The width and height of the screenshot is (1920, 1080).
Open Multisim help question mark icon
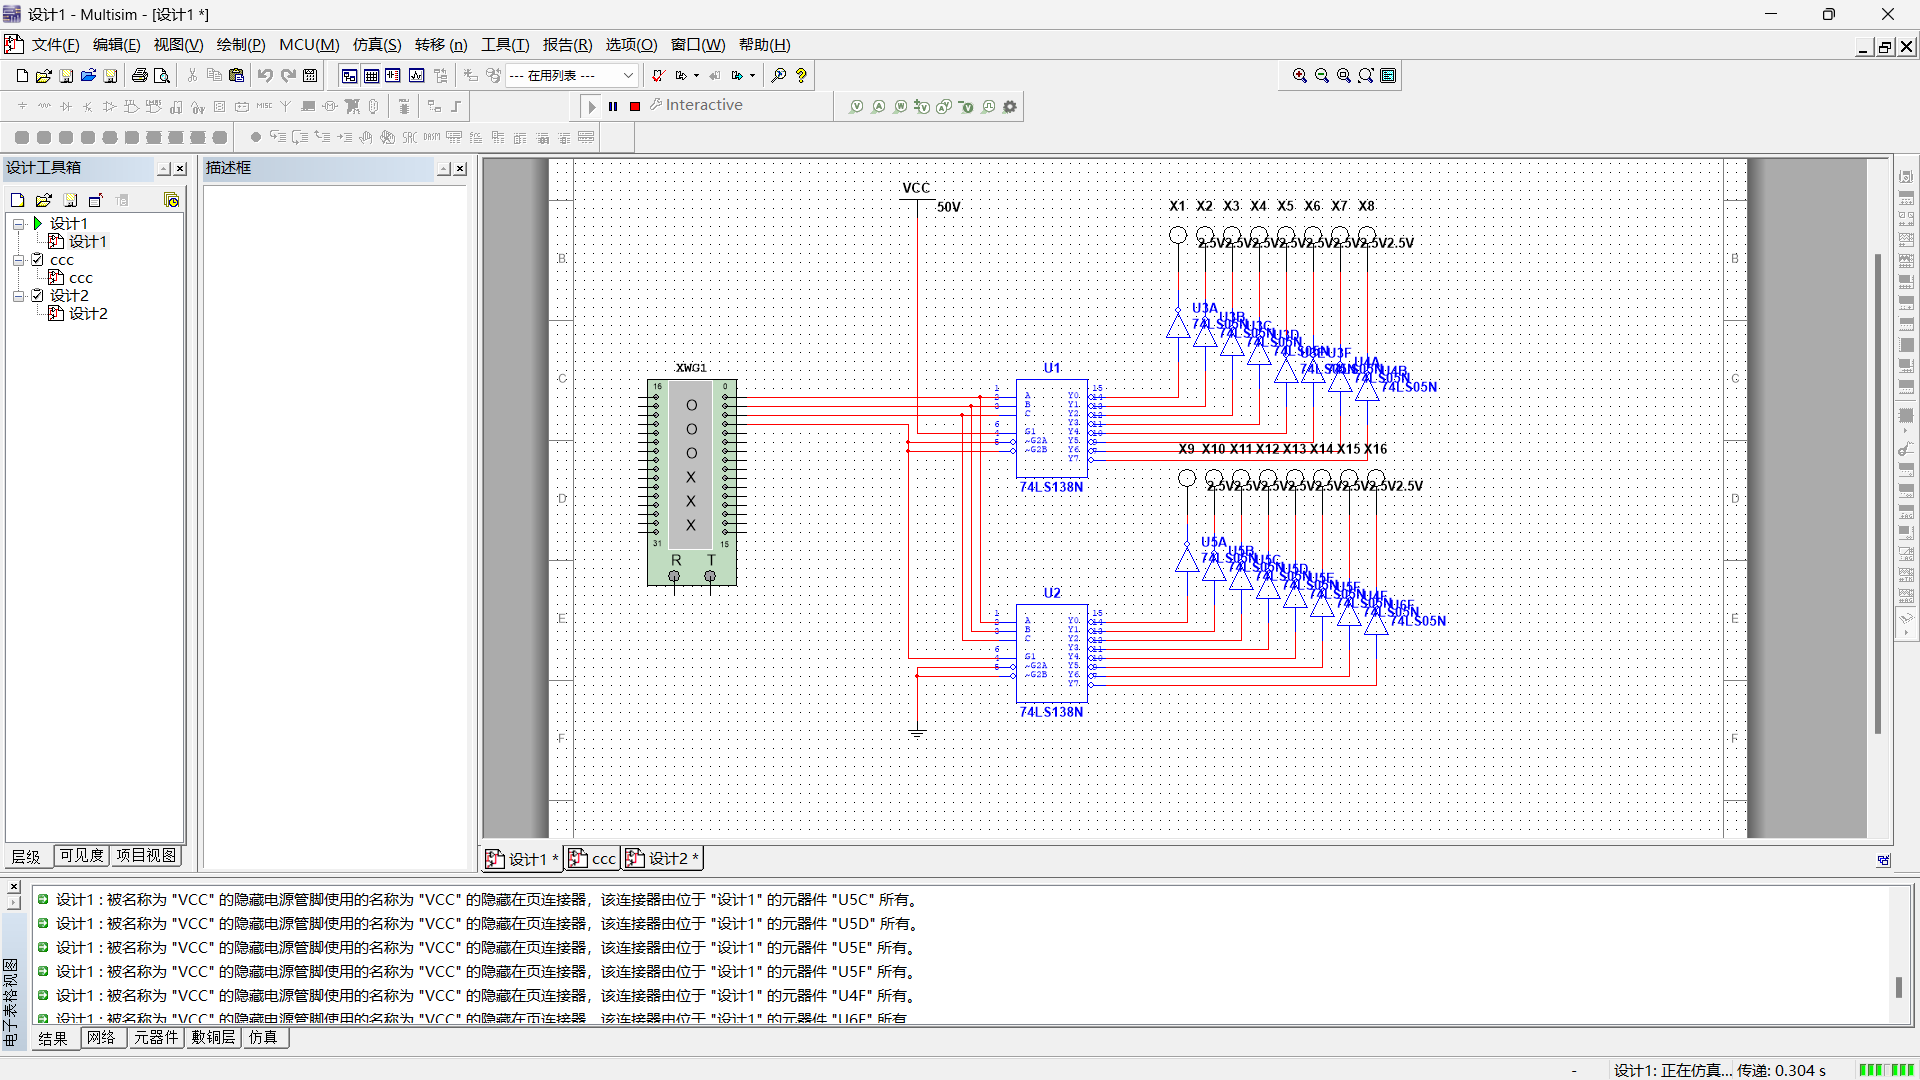801,76
